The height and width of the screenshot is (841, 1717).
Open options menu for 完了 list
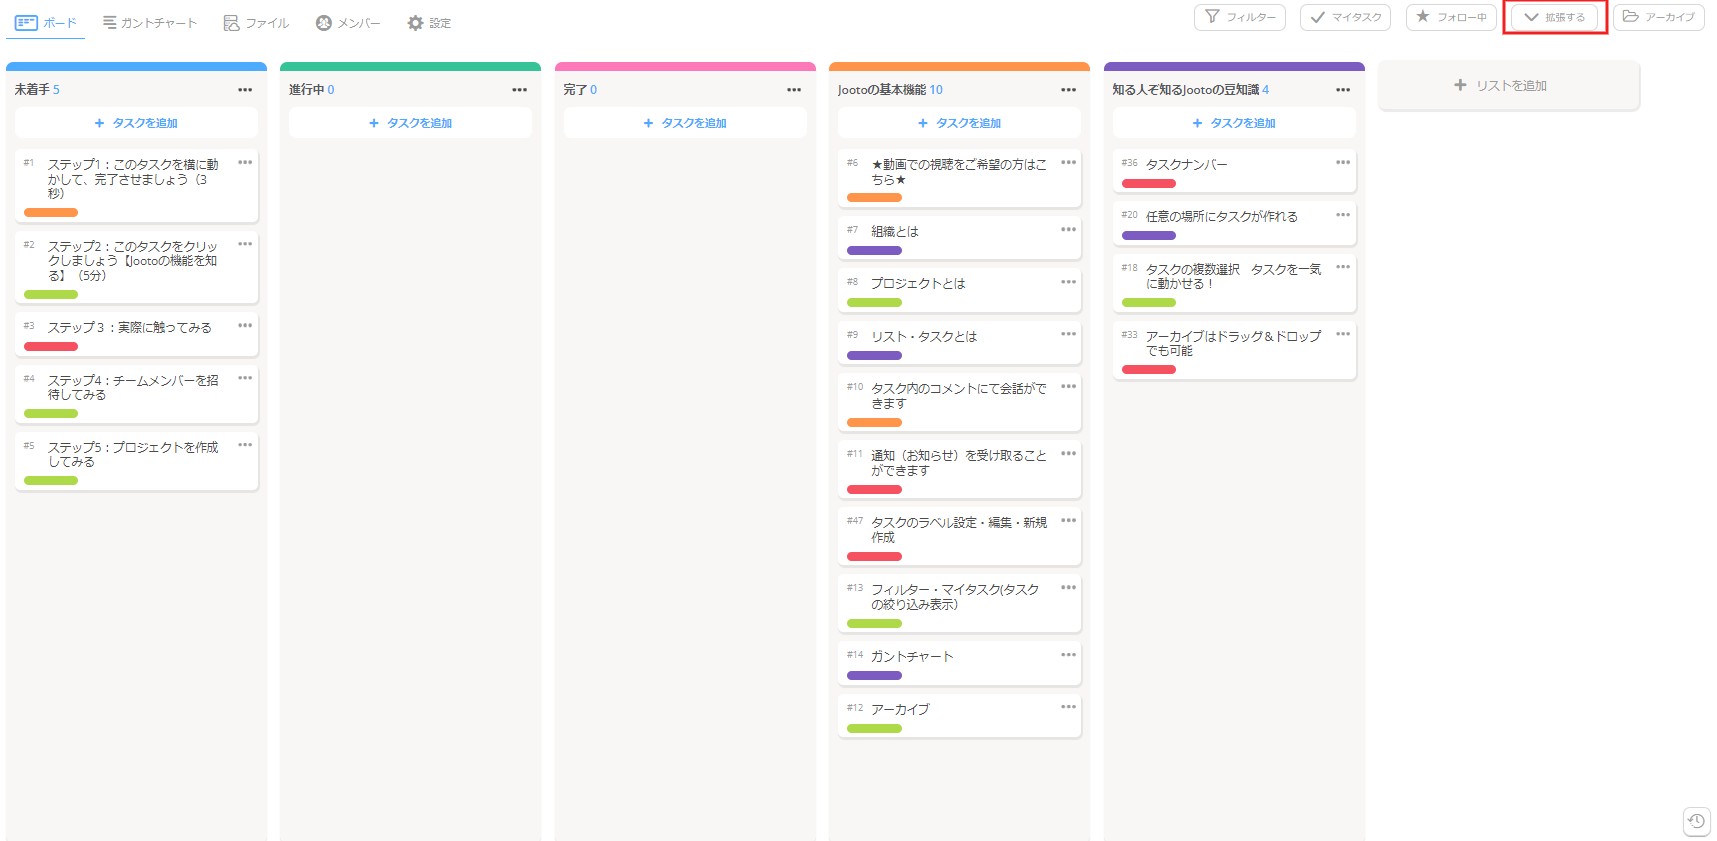pyautogui.click(x=794, y=90)
